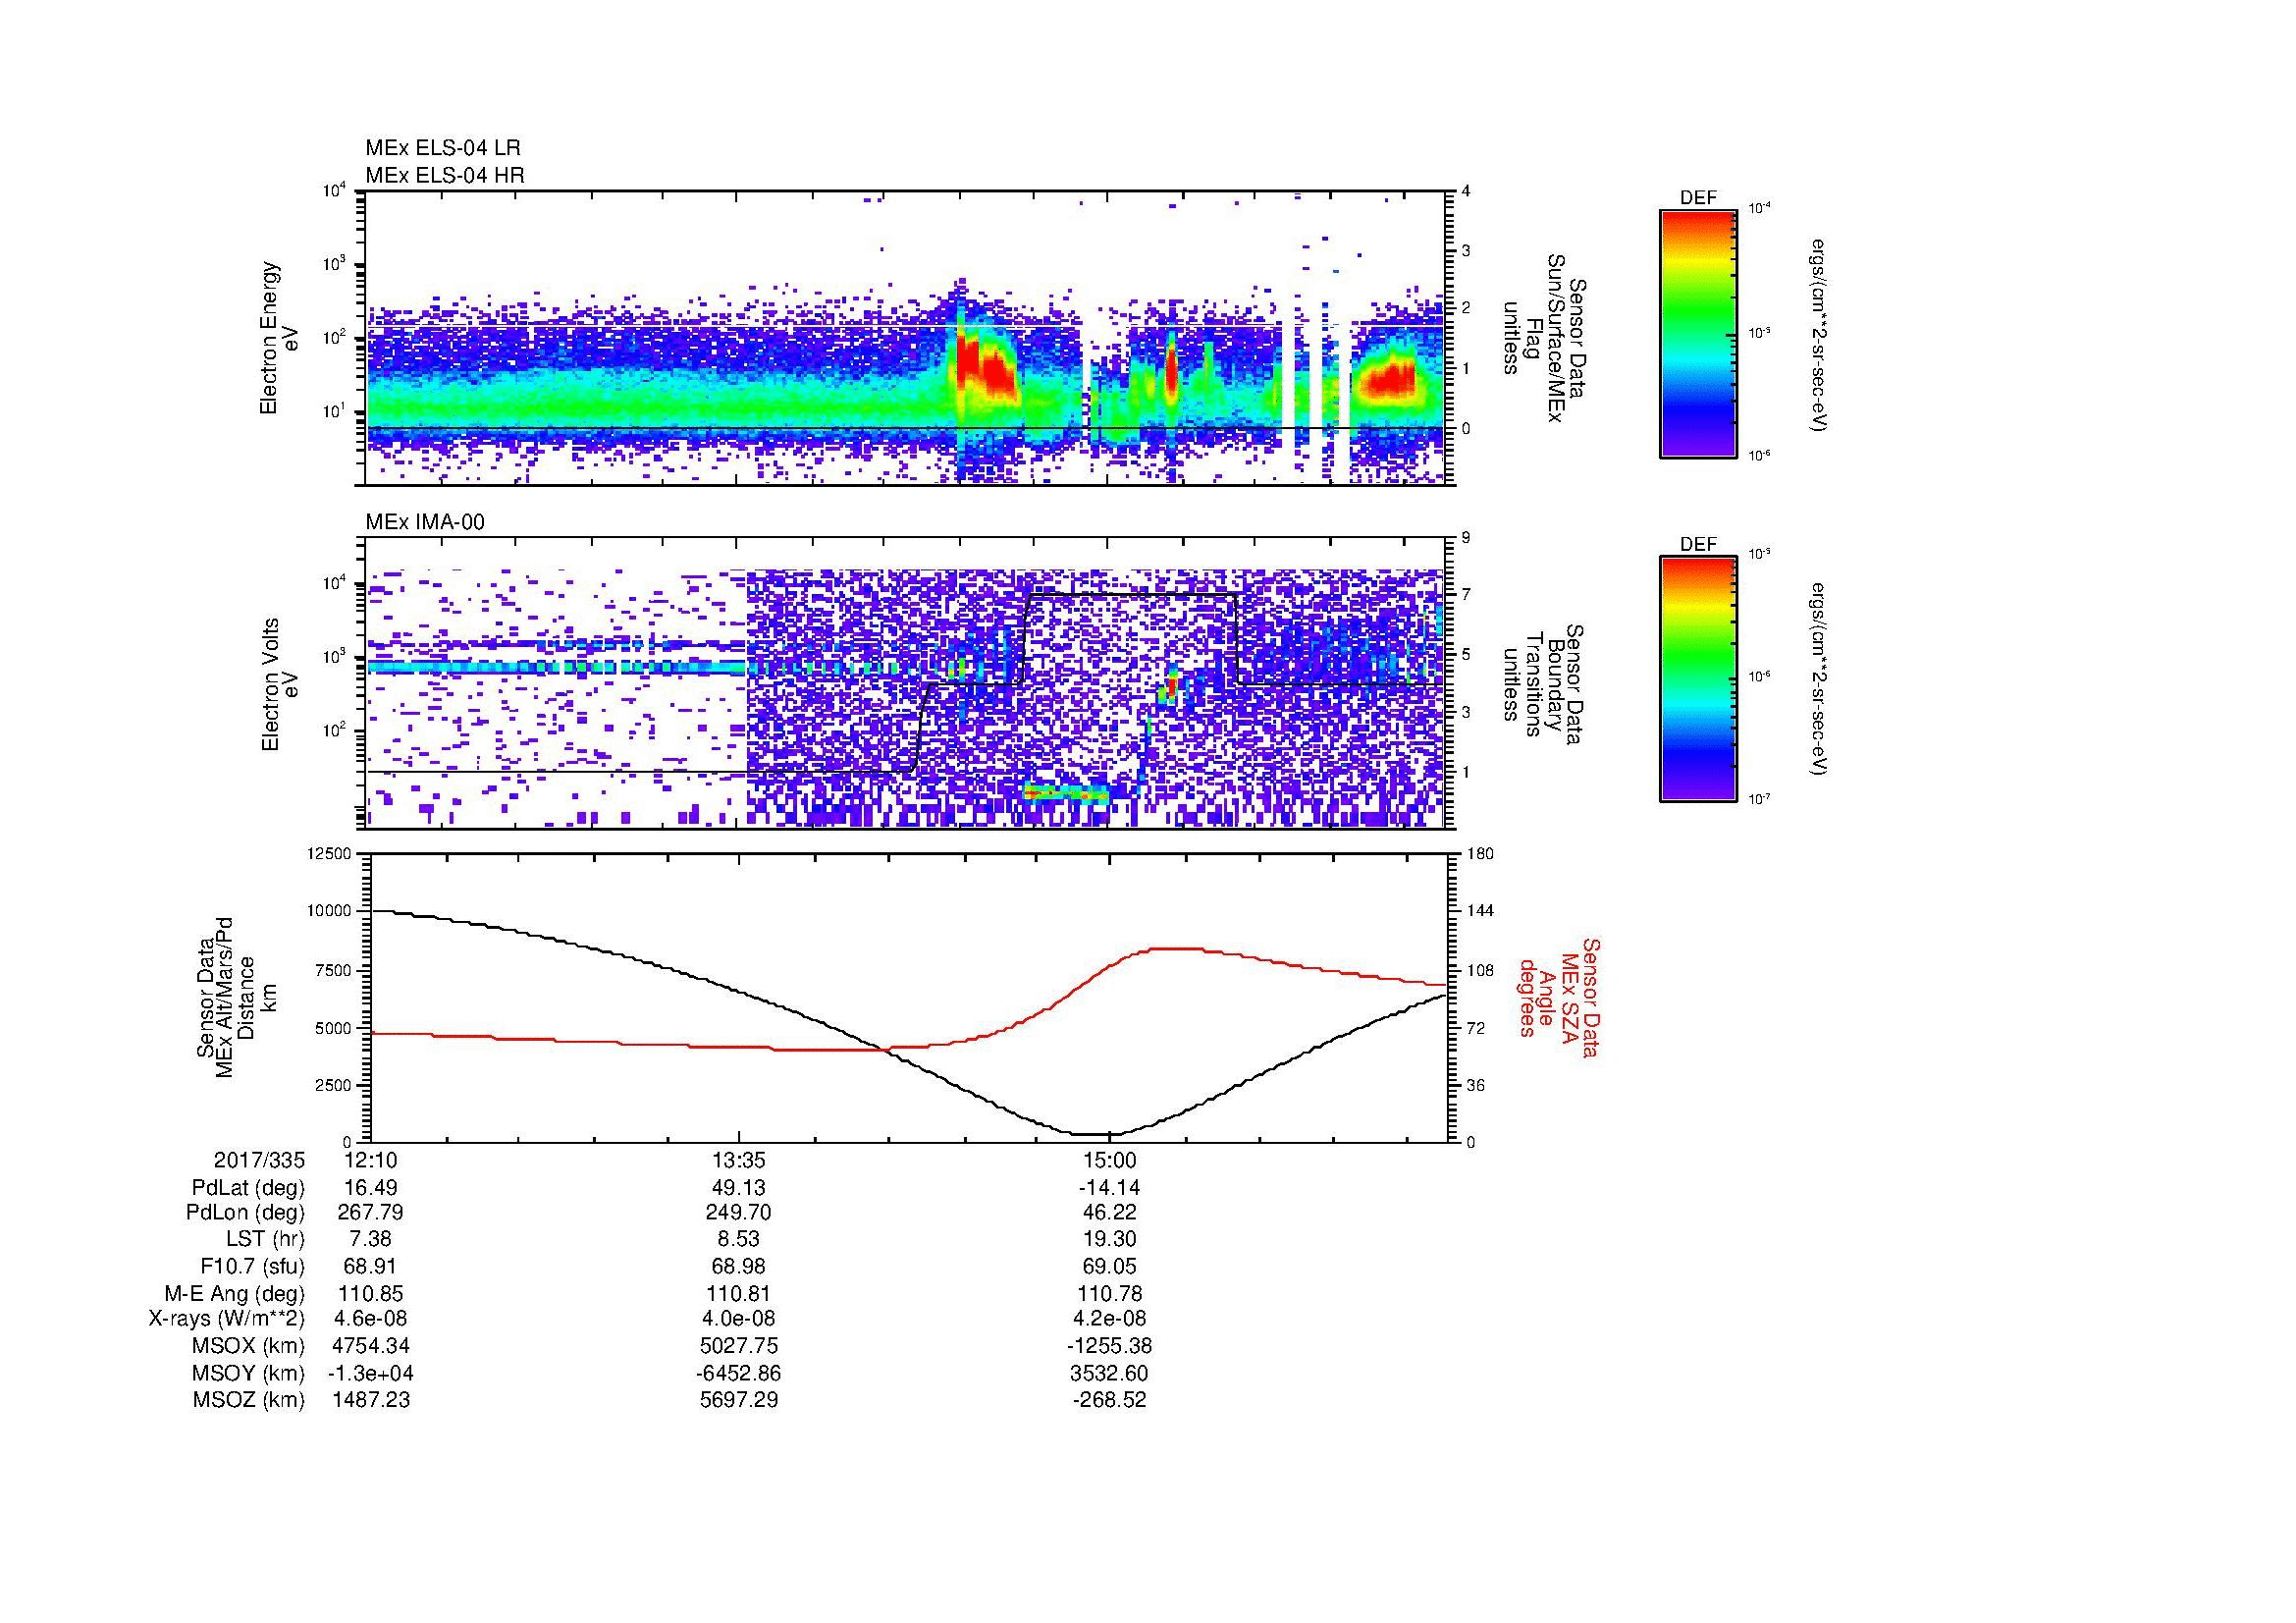Click the 'MSOZ (km)' row label
2296x1623 pixels.
point(248,1400)
